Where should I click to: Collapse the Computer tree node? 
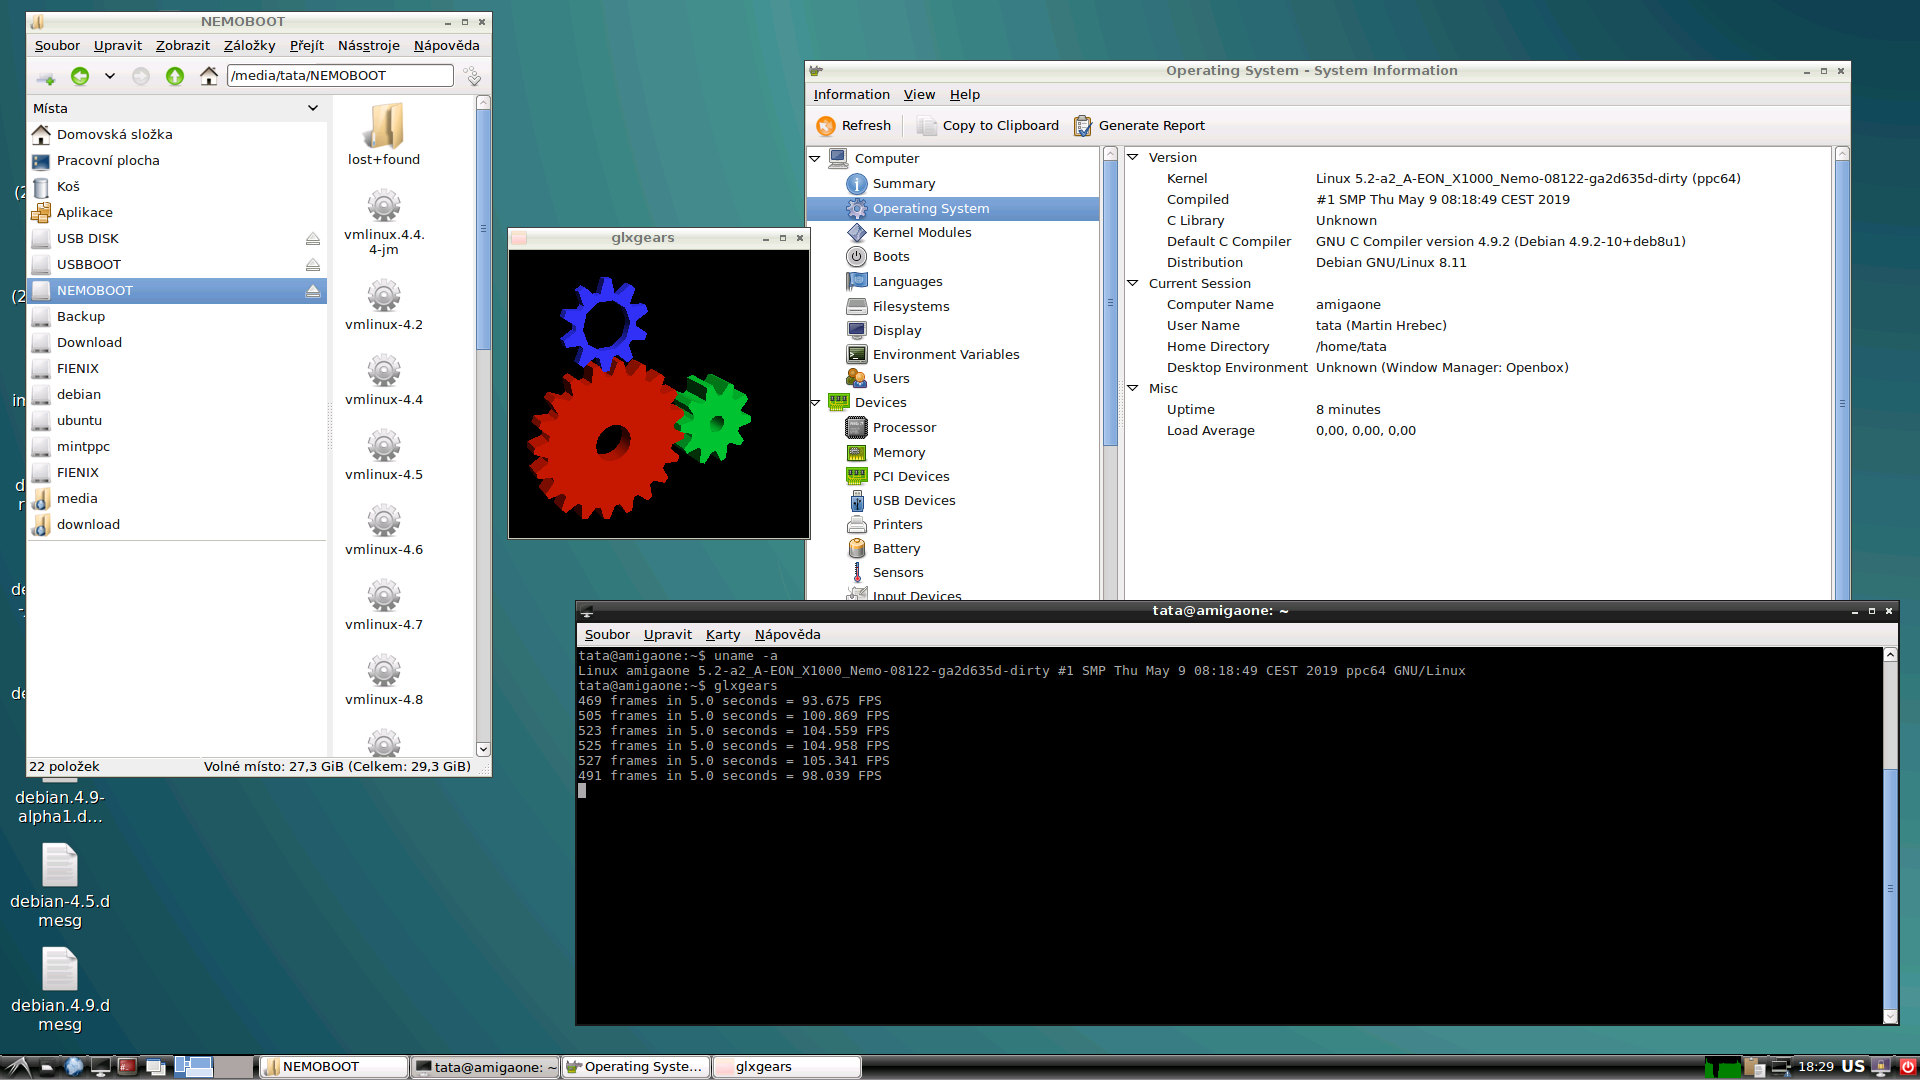[x=815, y=158]
